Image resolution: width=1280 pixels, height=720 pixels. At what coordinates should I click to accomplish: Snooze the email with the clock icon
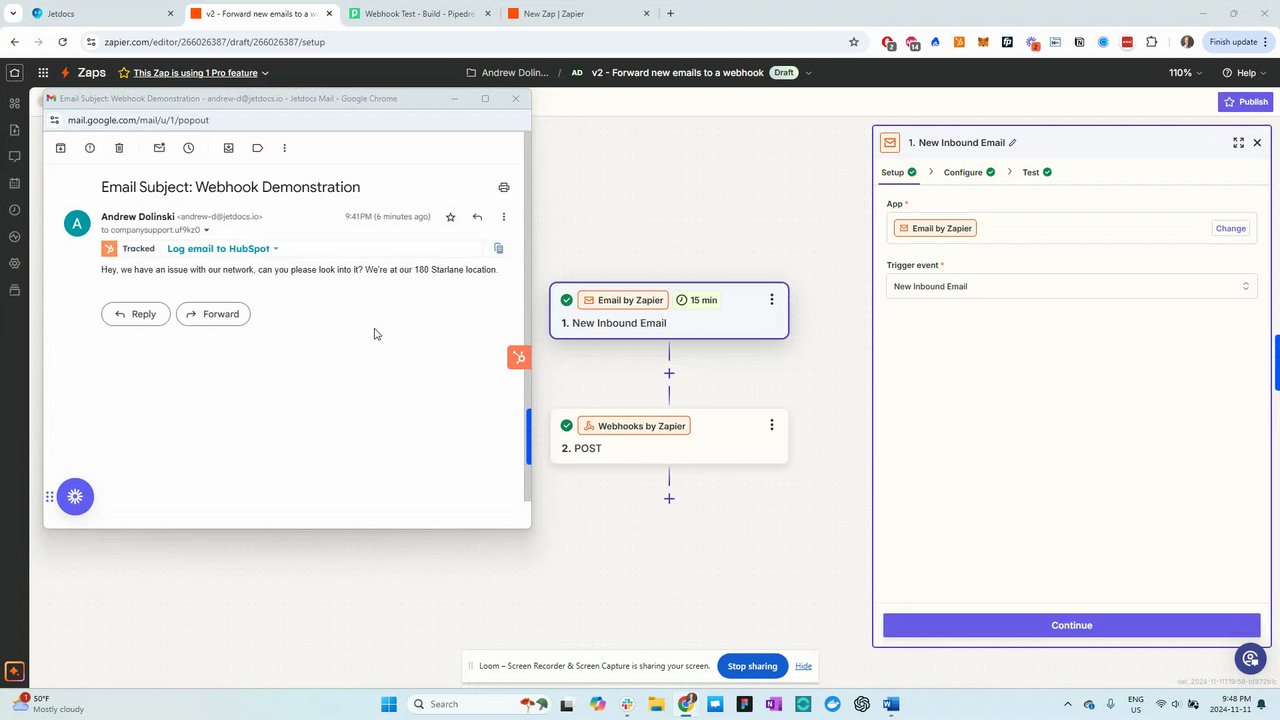click(x=188, y=148)
